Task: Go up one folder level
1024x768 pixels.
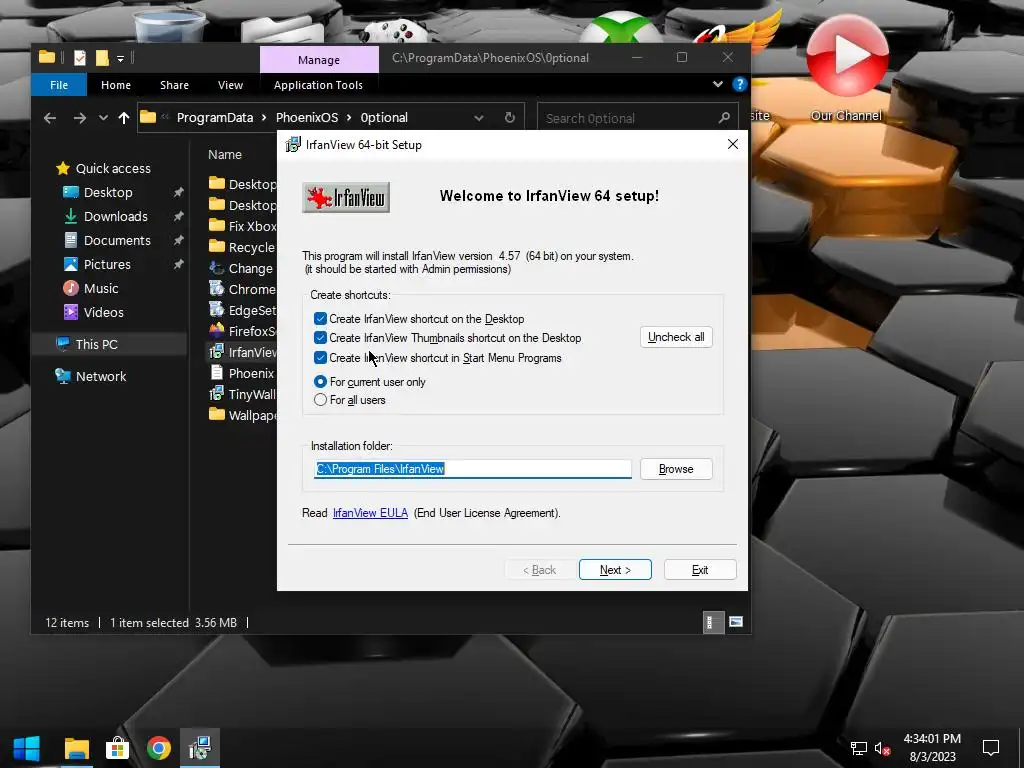Action: point(123,118)
